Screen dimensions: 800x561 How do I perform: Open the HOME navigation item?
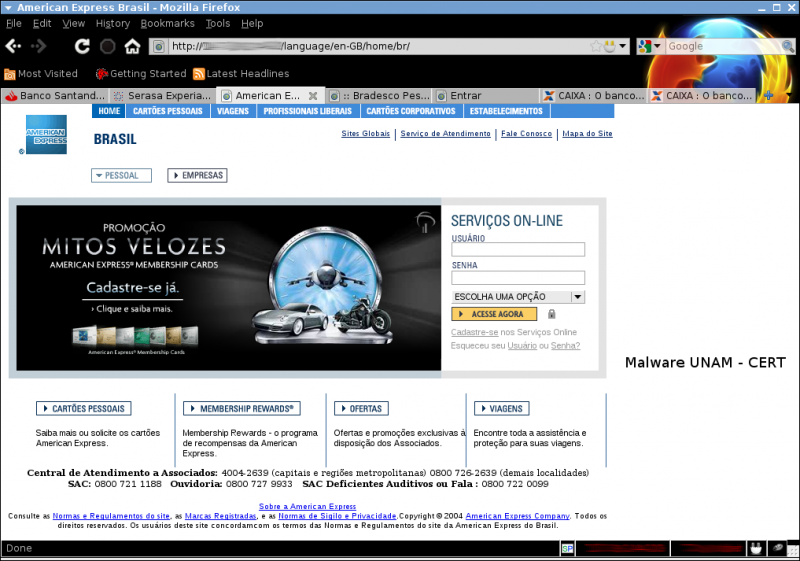point(109,111)
